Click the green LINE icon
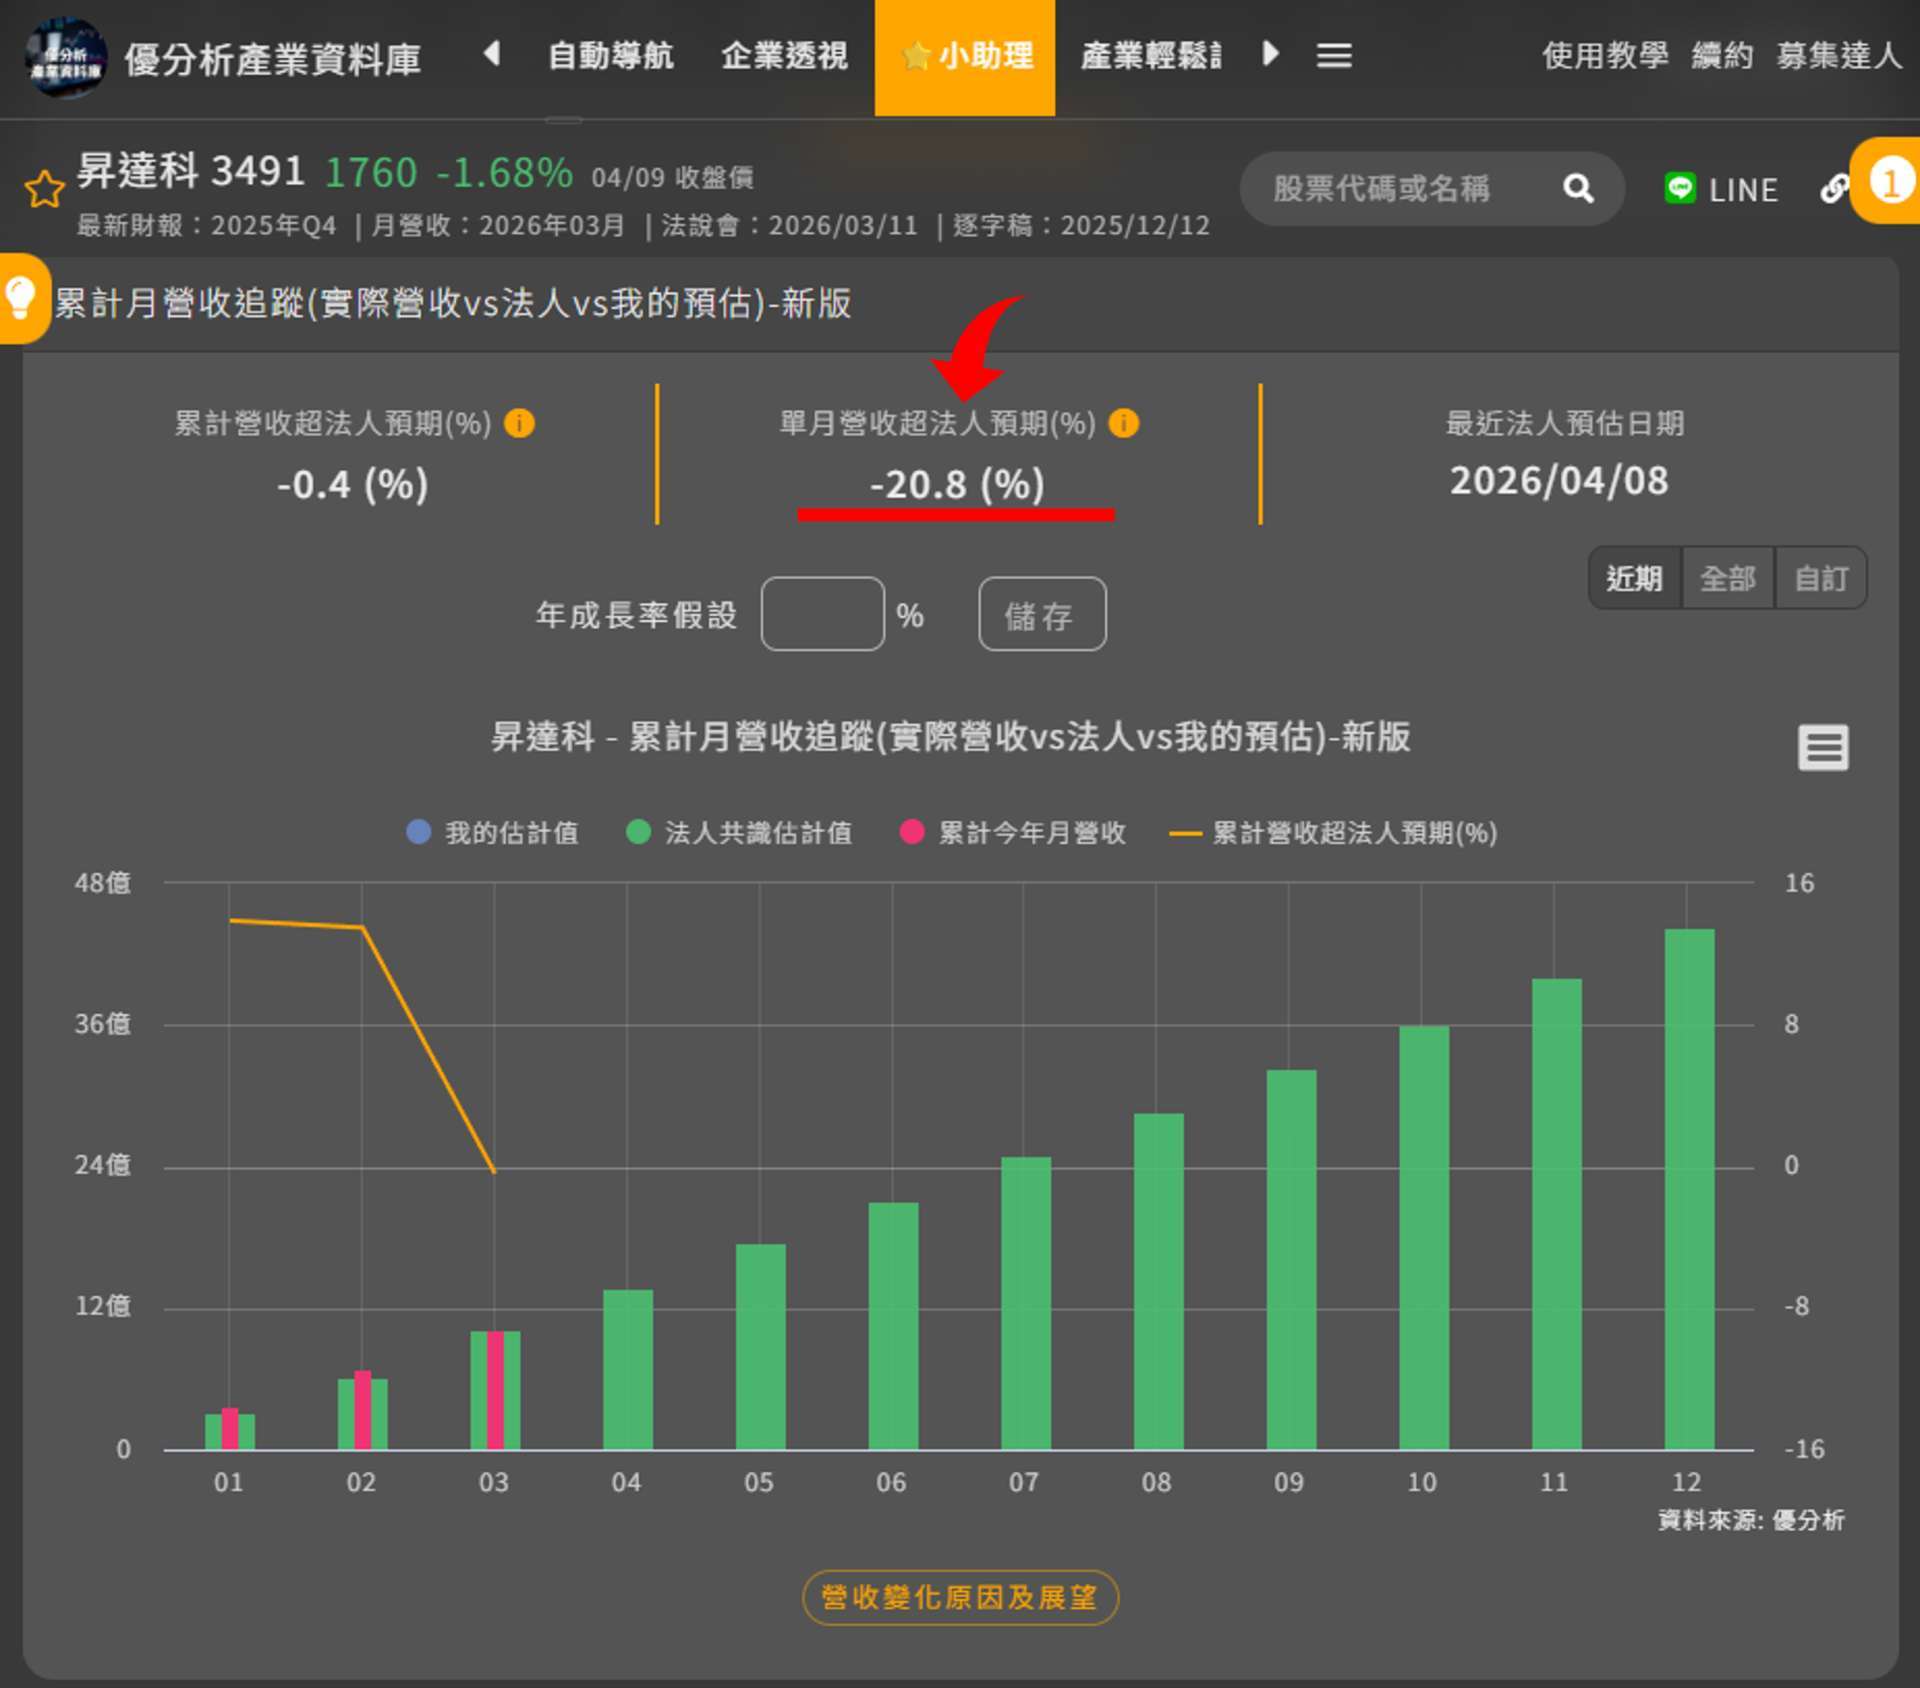Image resolution: width=1920 pixels, height=1688 pixels. click(x=1680, y=188)
